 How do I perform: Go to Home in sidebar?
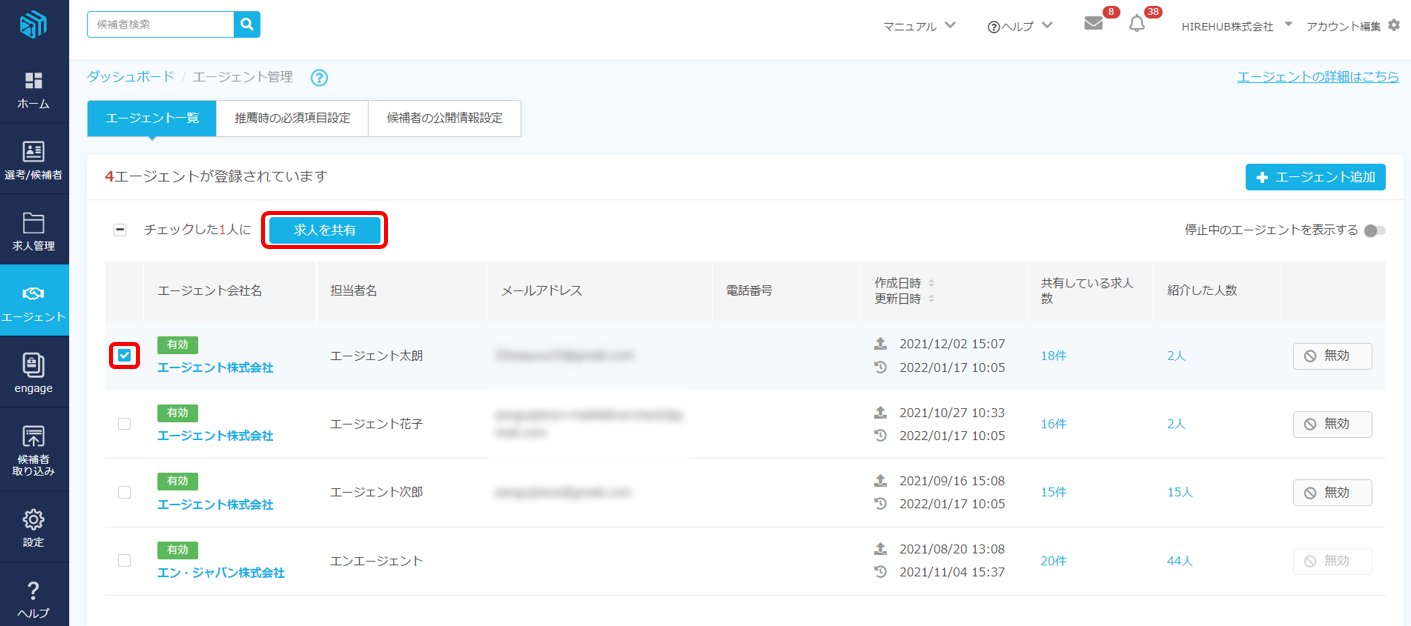[34, 90]
